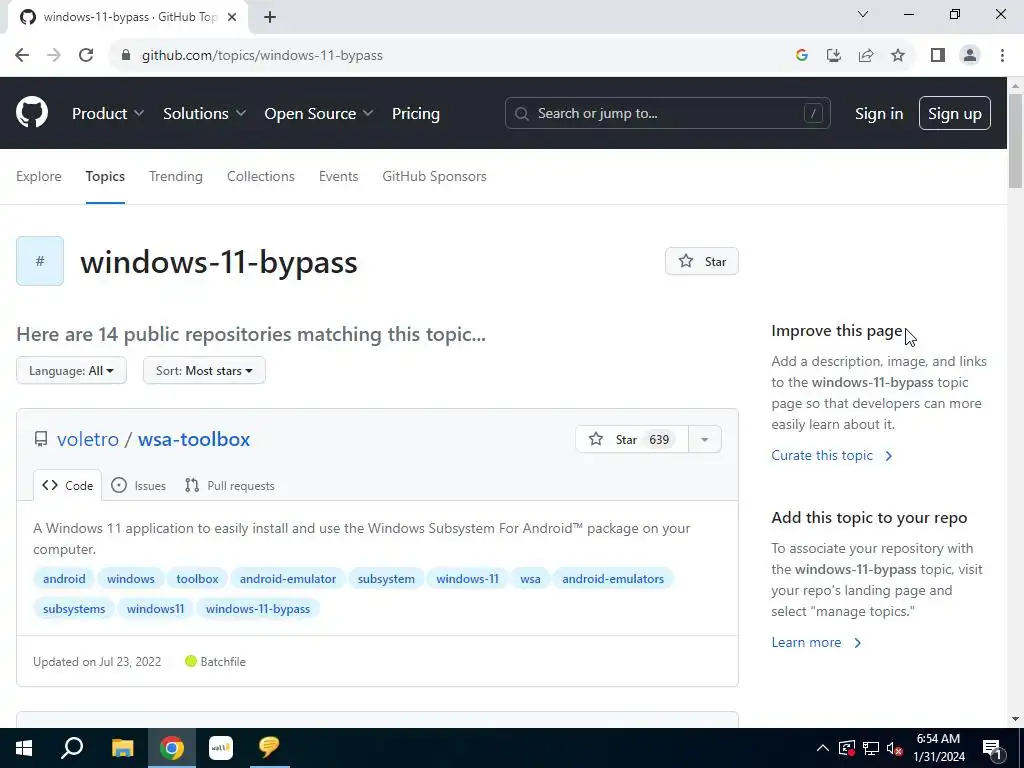1024x768 pixels.
Task: Select the Code tab of wsa-toolbox
Action: click(x=68, y=485)
